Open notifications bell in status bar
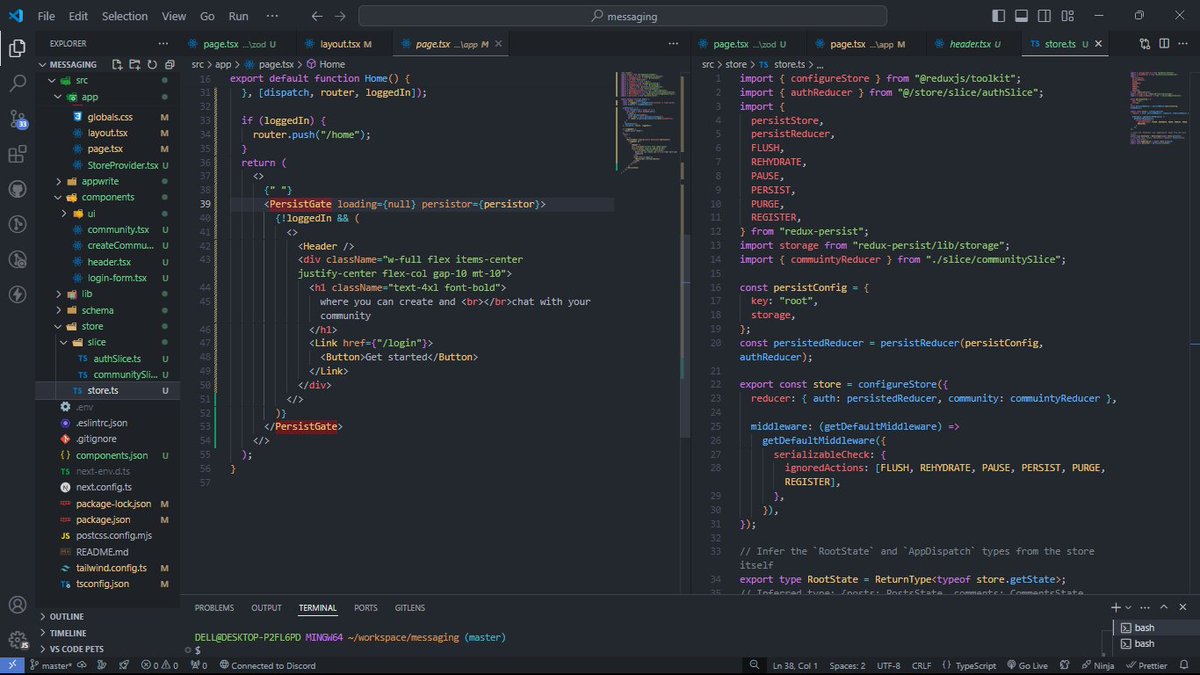The image size is (1200, 675). coord(1185,665)
